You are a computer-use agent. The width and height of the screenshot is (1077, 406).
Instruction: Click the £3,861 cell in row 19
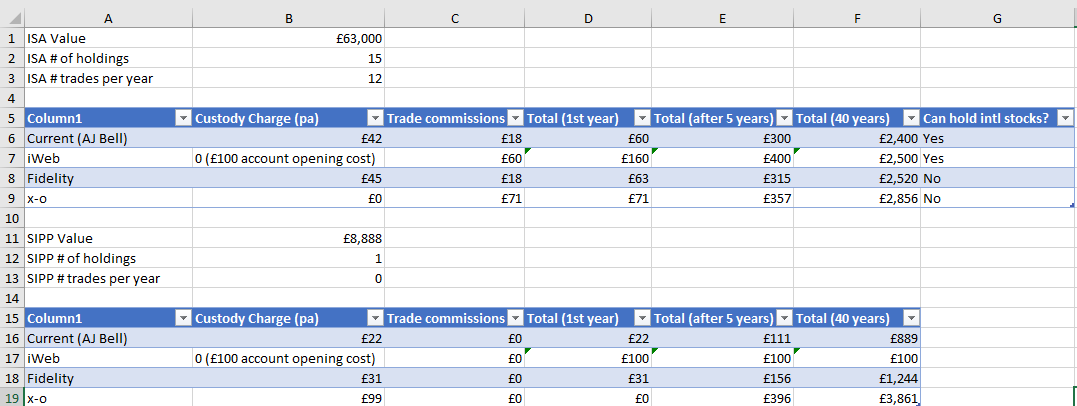[857, 398]
